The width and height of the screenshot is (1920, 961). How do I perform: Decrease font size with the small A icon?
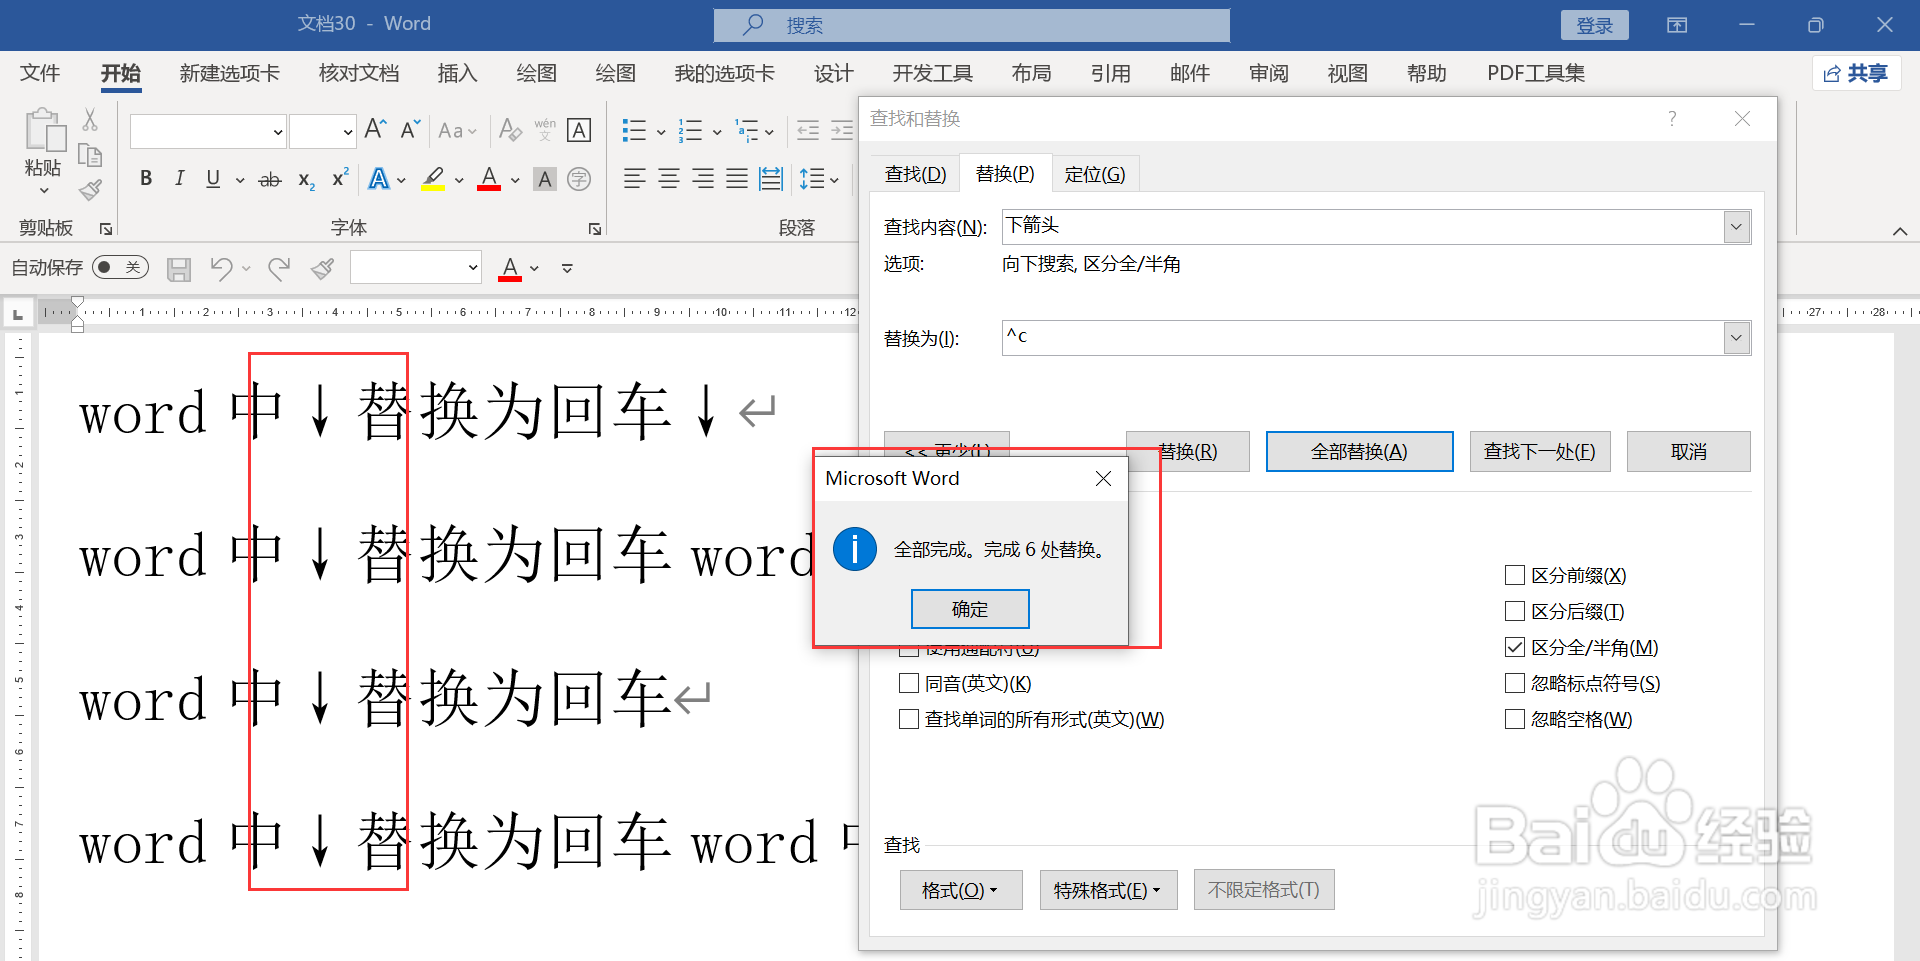pos(410,130)
